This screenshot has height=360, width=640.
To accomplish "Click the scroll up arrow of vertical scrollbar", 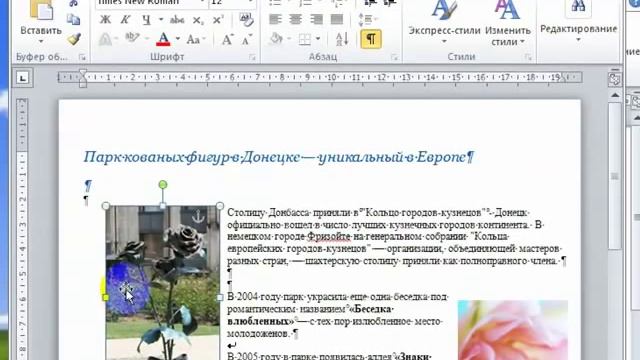I will click(x=615, y=96).
